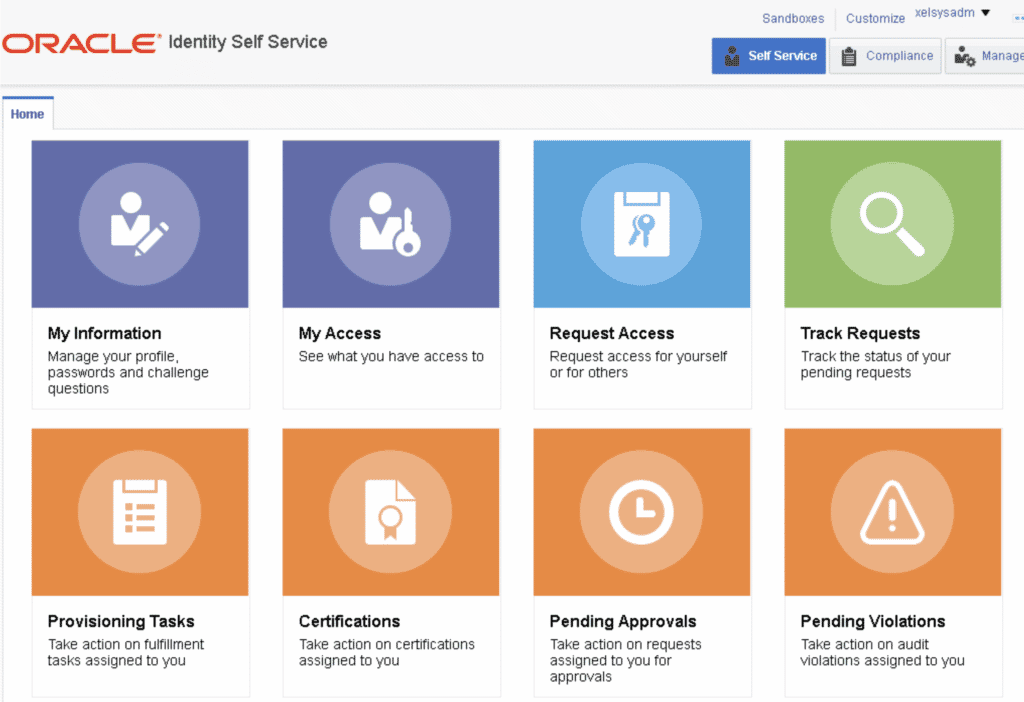This screenshot has height=702, width=1024.
Task: Open the My Information profile icon tile
Action: coord(139,223)
